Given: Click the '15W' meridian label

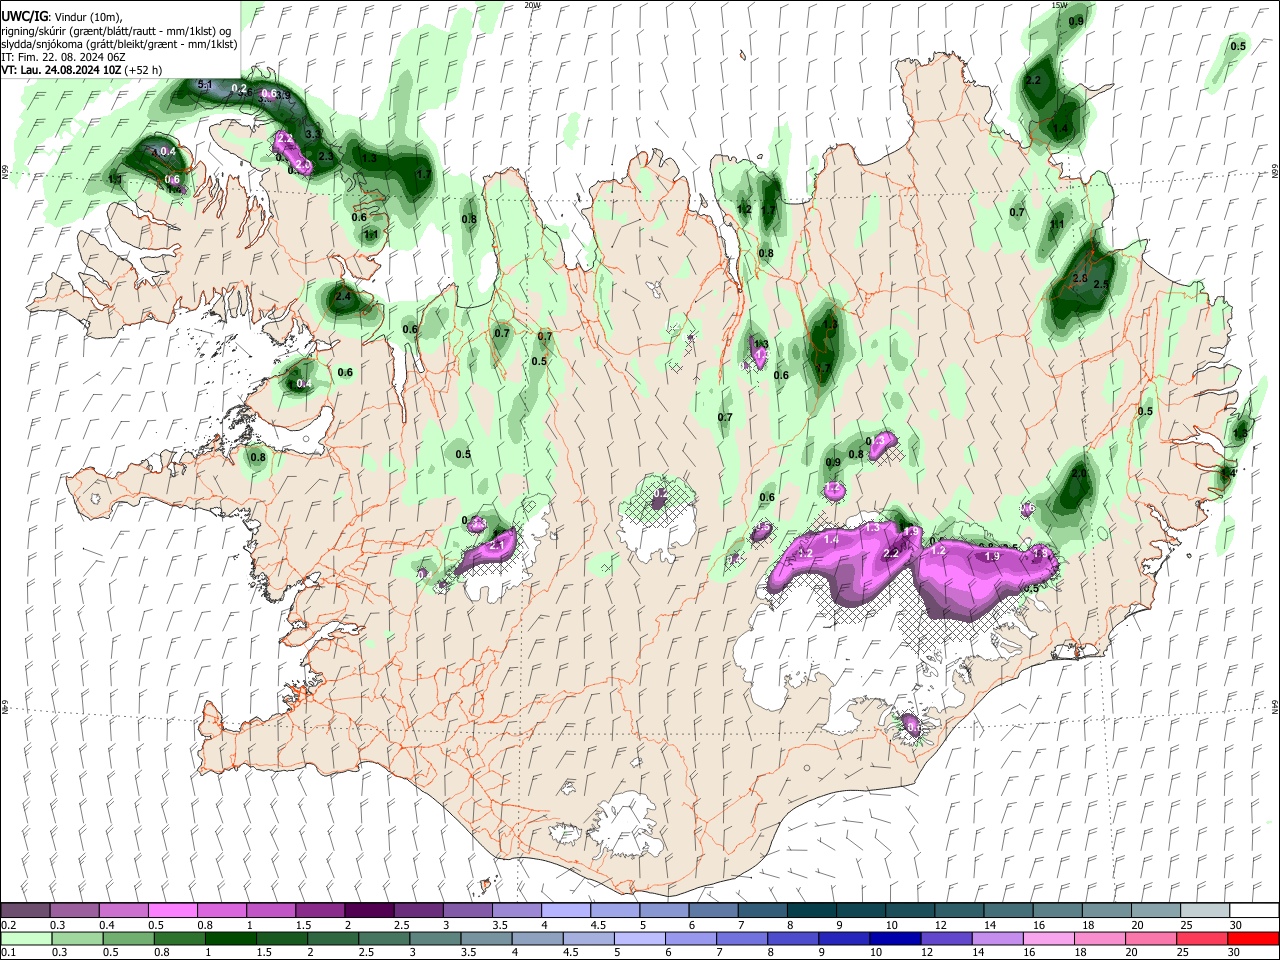Looking at the screenshot, I should pos(1059,5).
